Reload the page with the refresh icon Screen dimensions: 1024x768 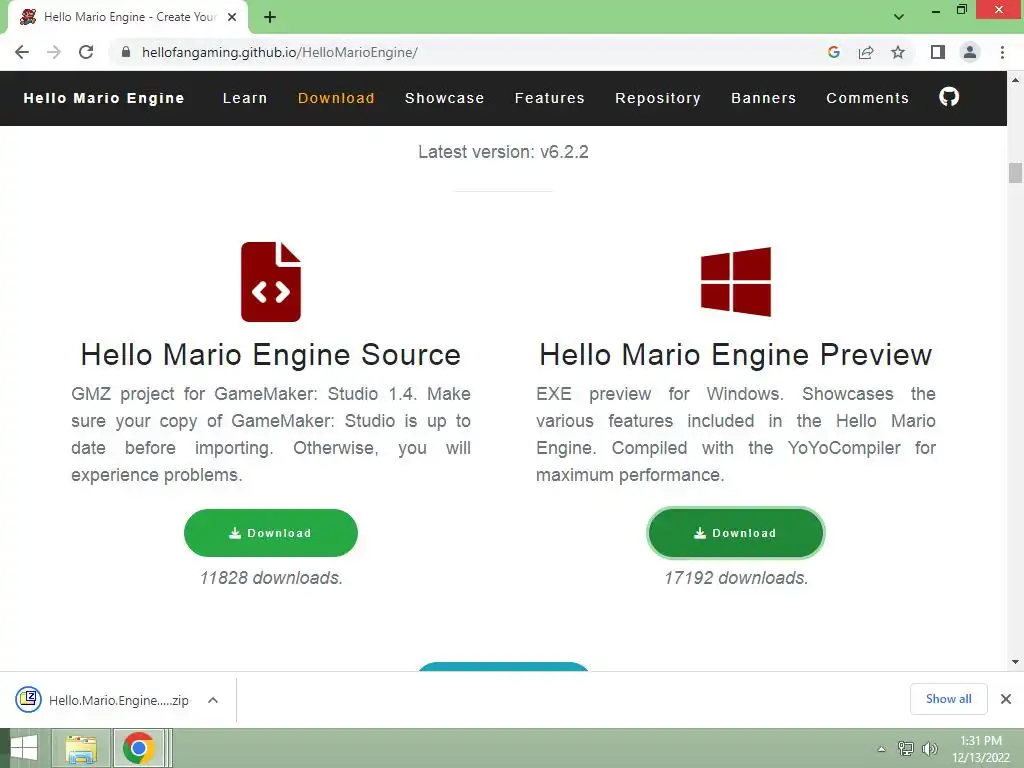[x=86, y=52]
